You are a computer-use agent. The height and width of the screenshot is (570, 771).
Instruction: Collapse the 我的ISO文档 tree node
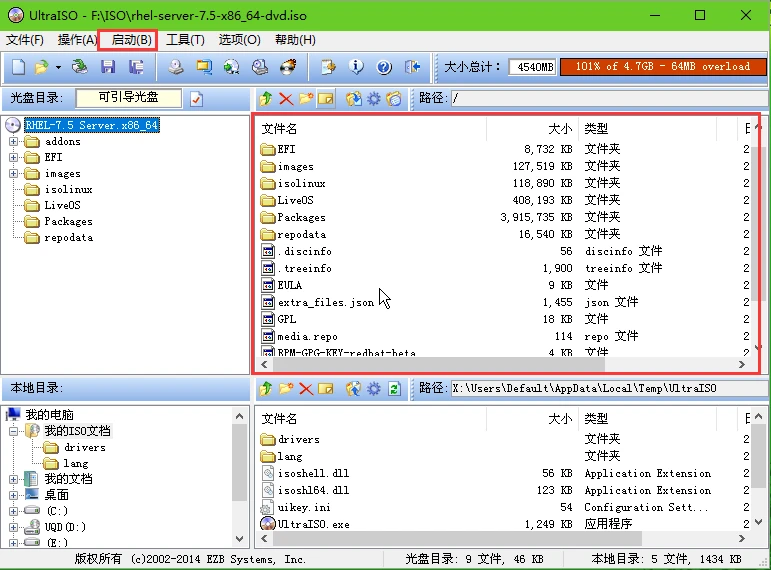click(13, 431)
